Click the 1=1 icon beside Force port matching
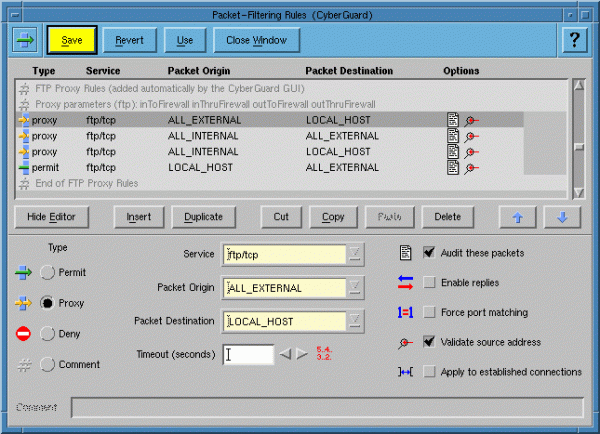The width and height of the screenshot is (600, 434). [x=405, y=312]
